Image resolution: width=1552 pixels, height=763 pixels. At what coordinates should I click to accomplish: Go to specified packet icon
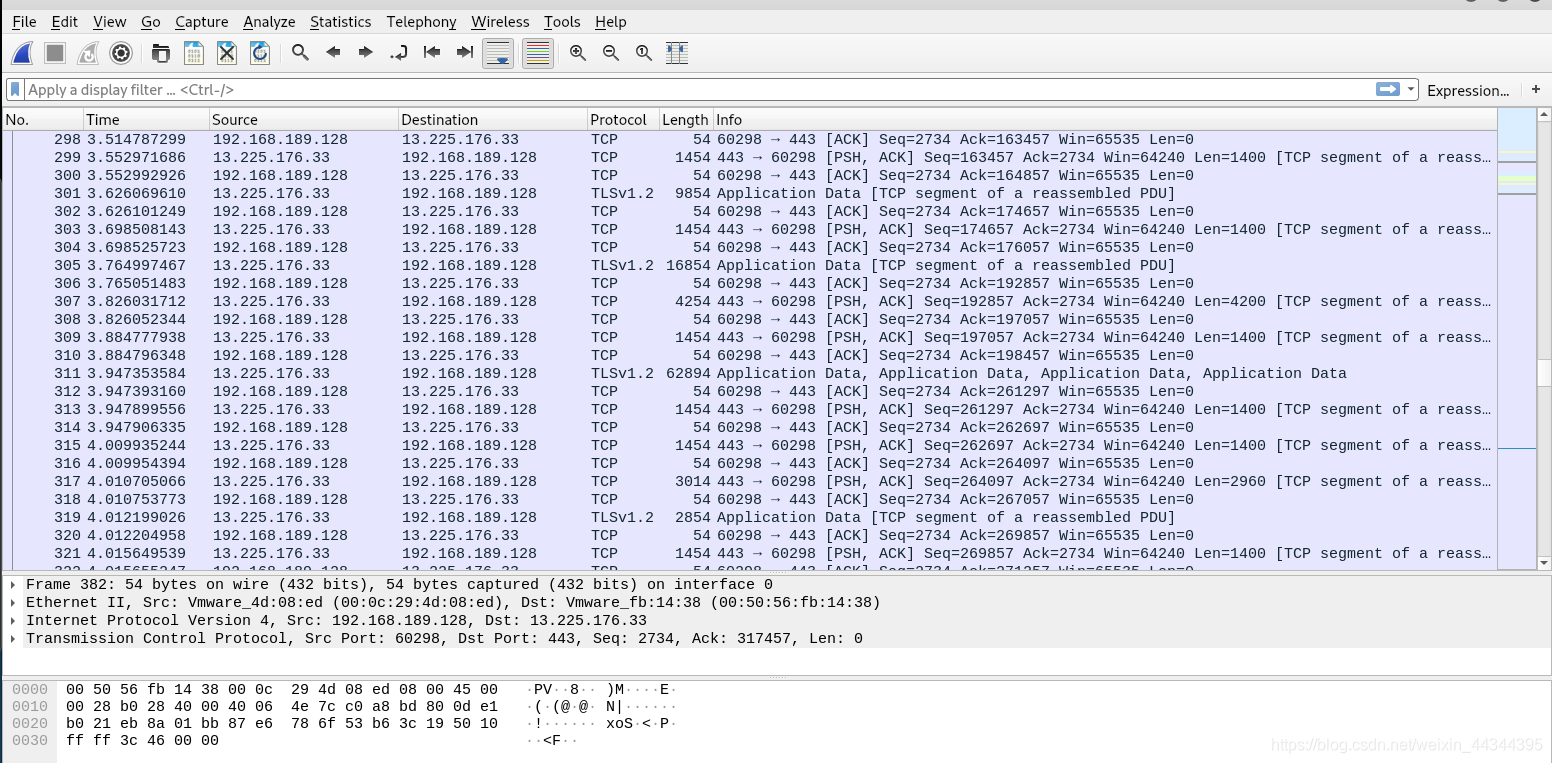[x=399, y=53]
